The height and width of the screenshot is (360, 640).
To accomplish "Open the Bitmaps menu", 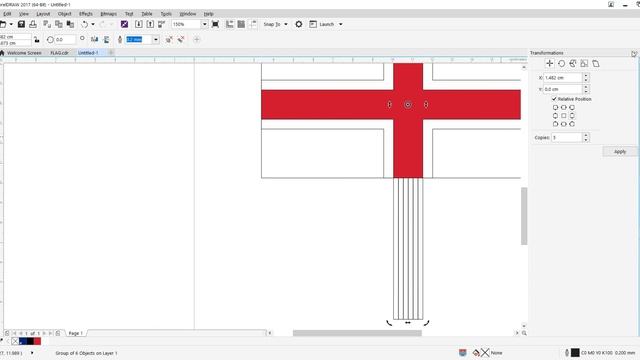I will coord(109,14).
